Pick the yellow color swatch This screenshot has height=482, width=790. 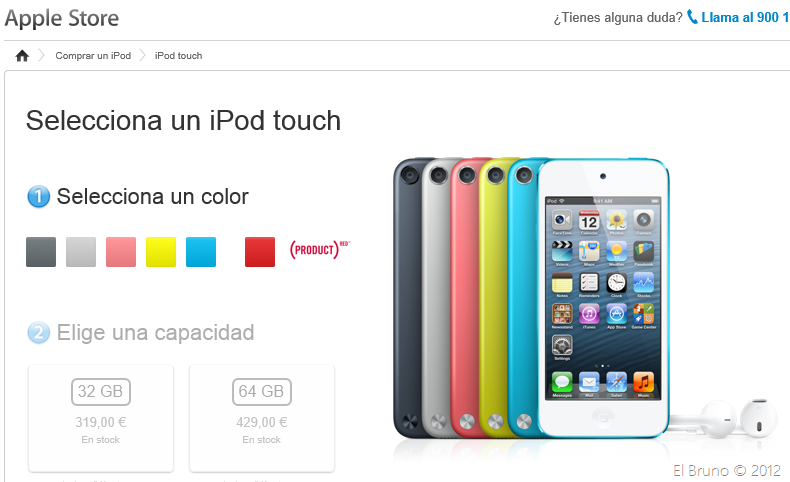161,252
